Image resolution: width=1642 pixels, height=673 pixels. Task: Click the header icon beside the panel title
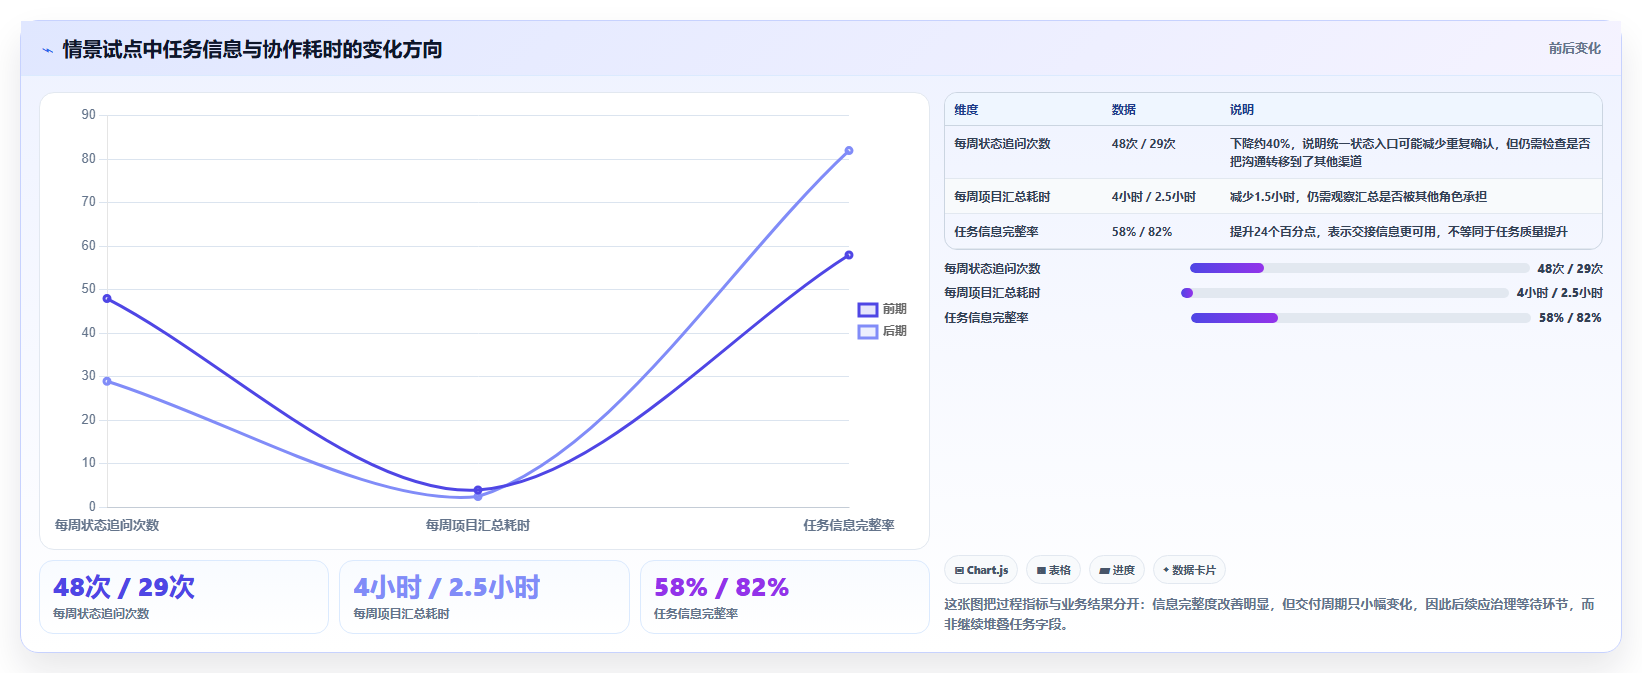coord(47,50)
